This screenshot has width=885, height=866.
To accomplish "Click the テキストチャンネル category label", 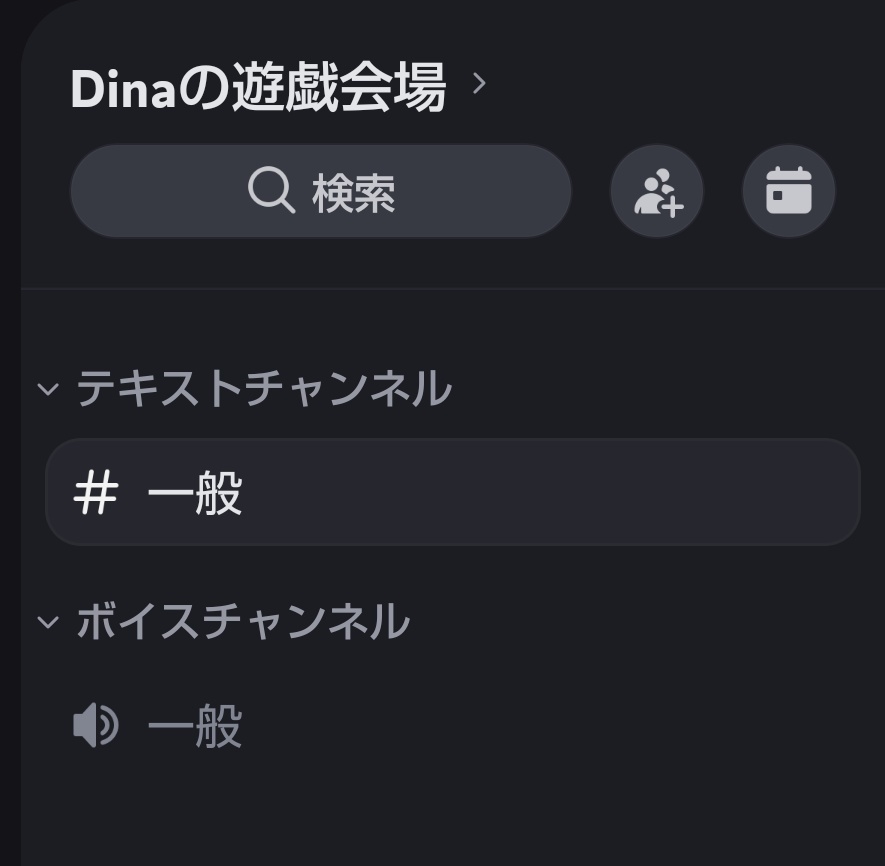I will click(x=264, y=388).
